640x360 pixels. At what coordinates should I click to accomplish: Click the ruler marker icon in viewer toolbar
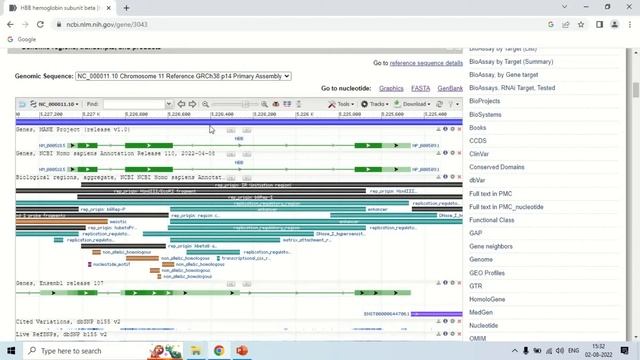(299, 104)
